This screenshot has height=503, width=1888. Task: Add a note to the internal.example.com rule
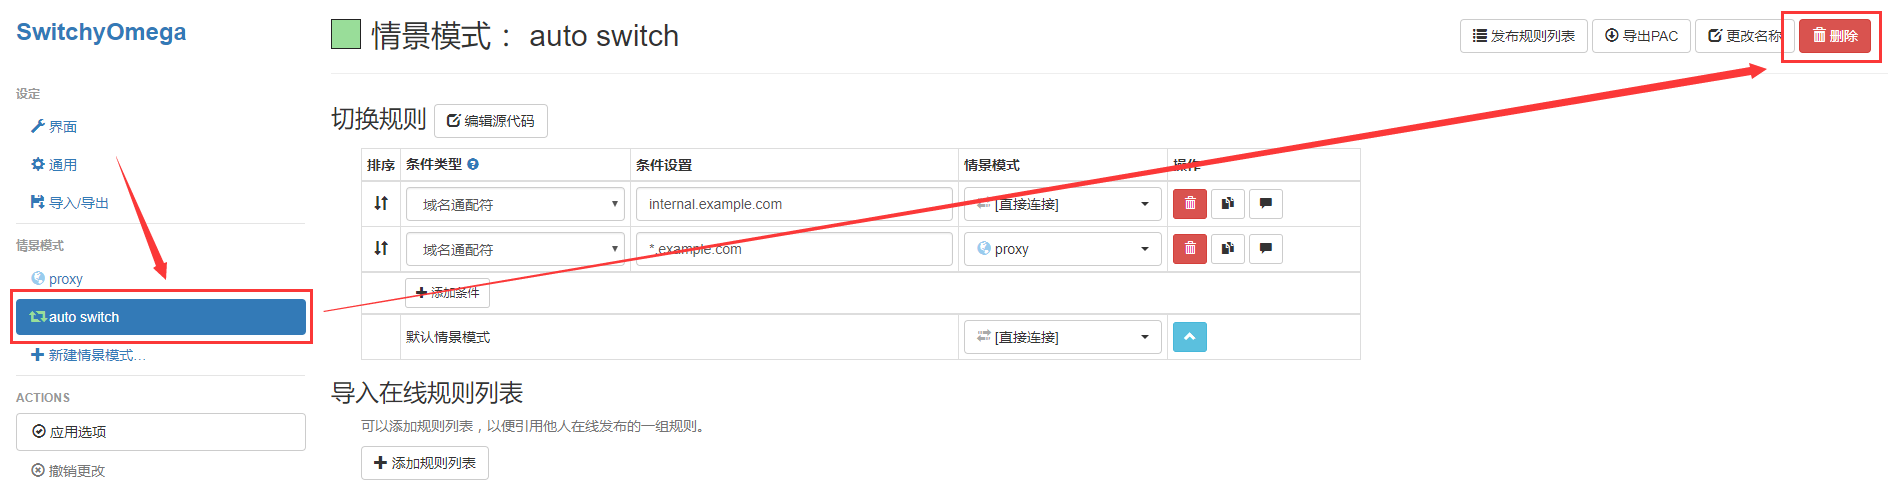coord(1266,204)
